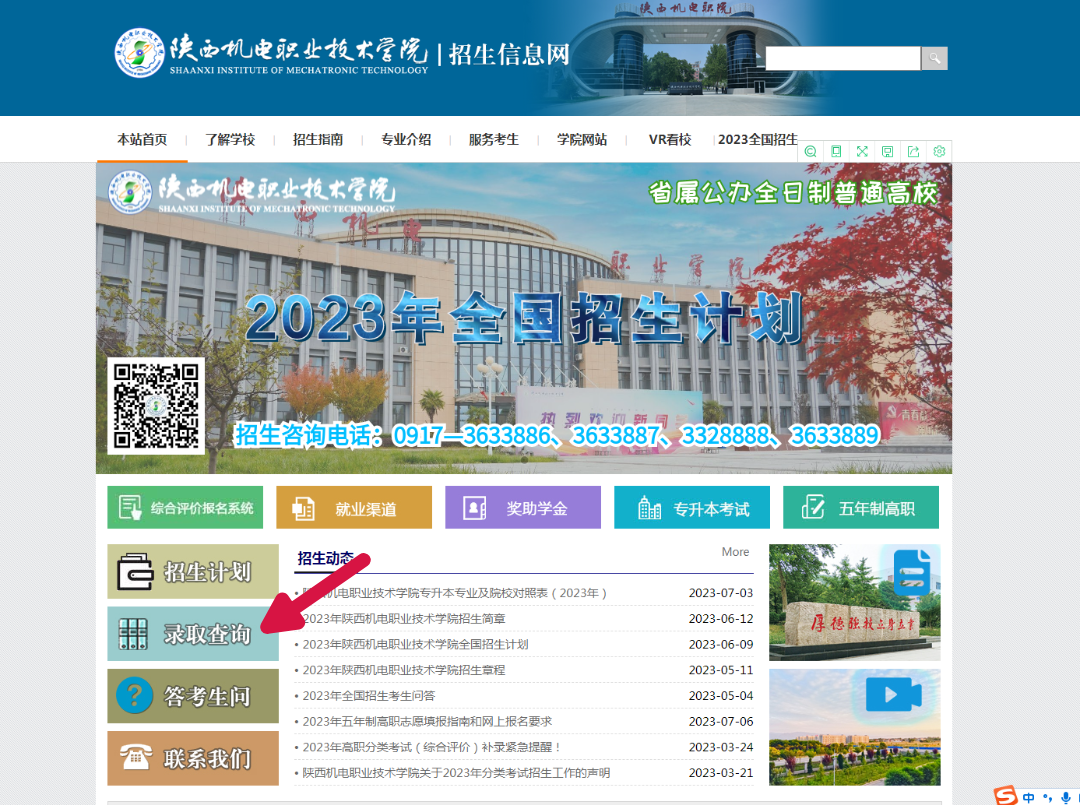Click the tablet/mobile view icon in floating toolbar
Screen dimensions: 1080x805
point(836,151)
